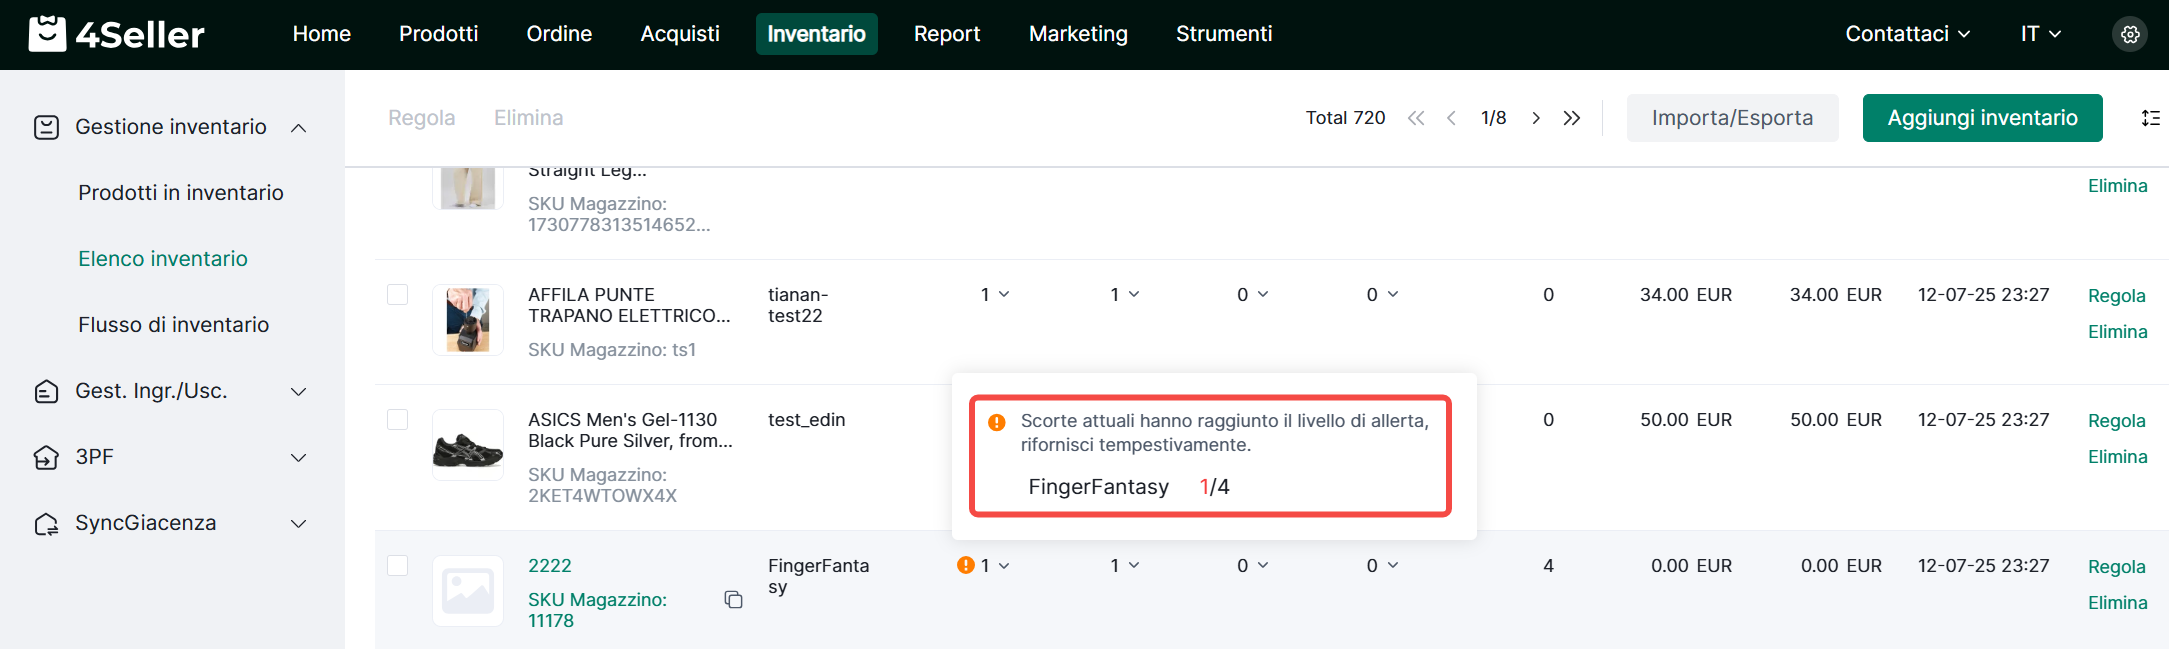Select checkbox for AFFILA PUNTE TRAPANO row
This screenshot has height=649, width=2169.
(x=398, y=295)
